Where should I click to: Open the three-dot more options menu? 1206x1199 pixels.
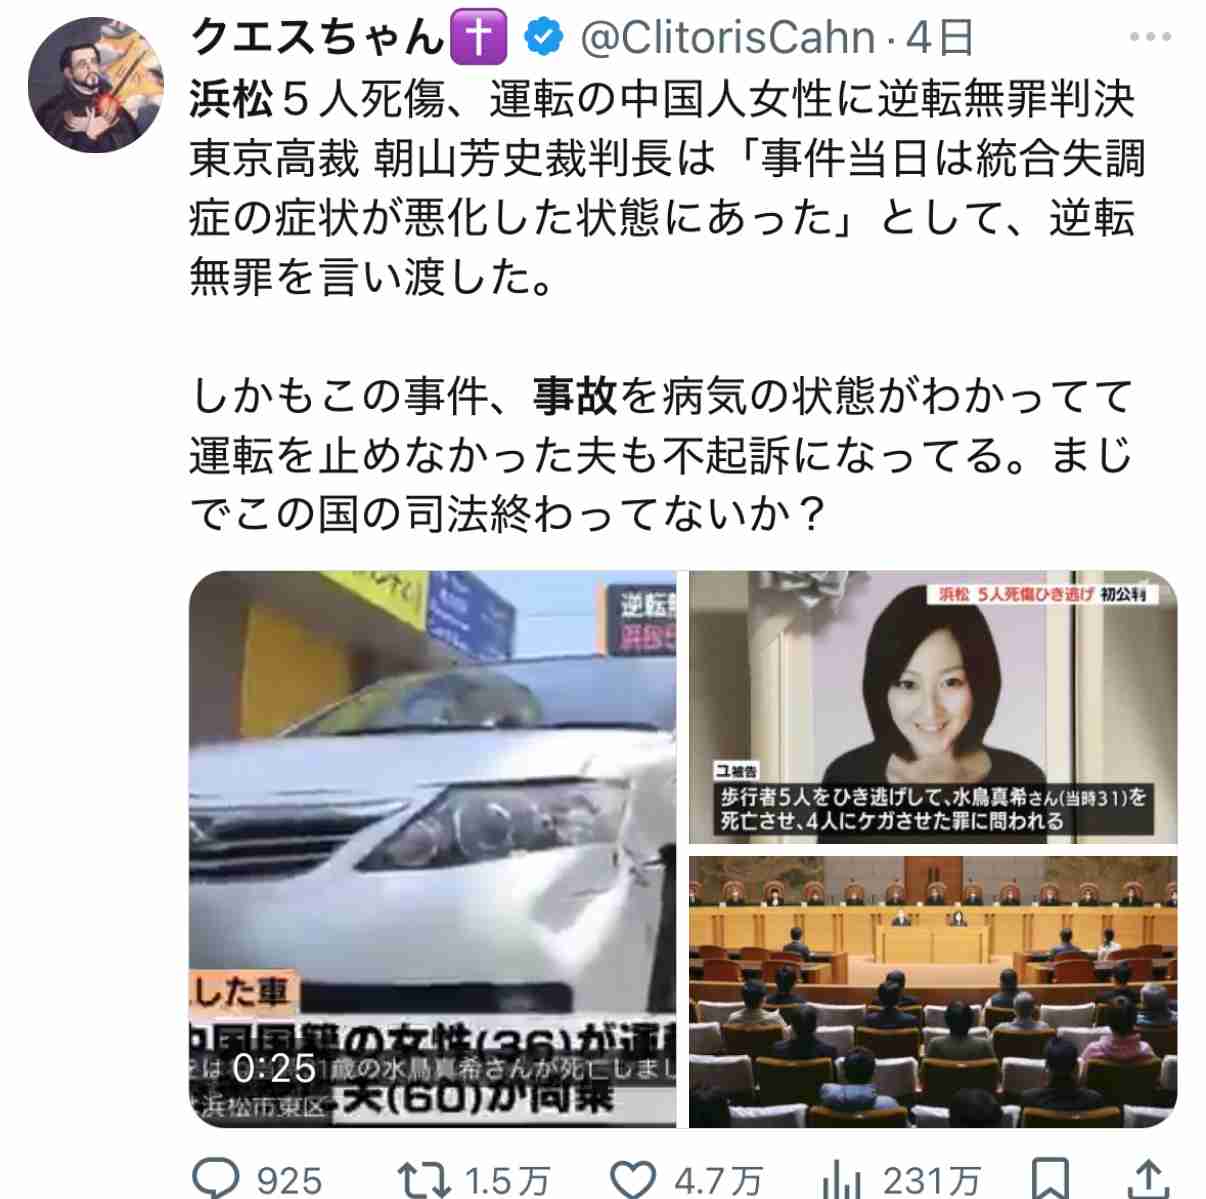pos(1150,38)
